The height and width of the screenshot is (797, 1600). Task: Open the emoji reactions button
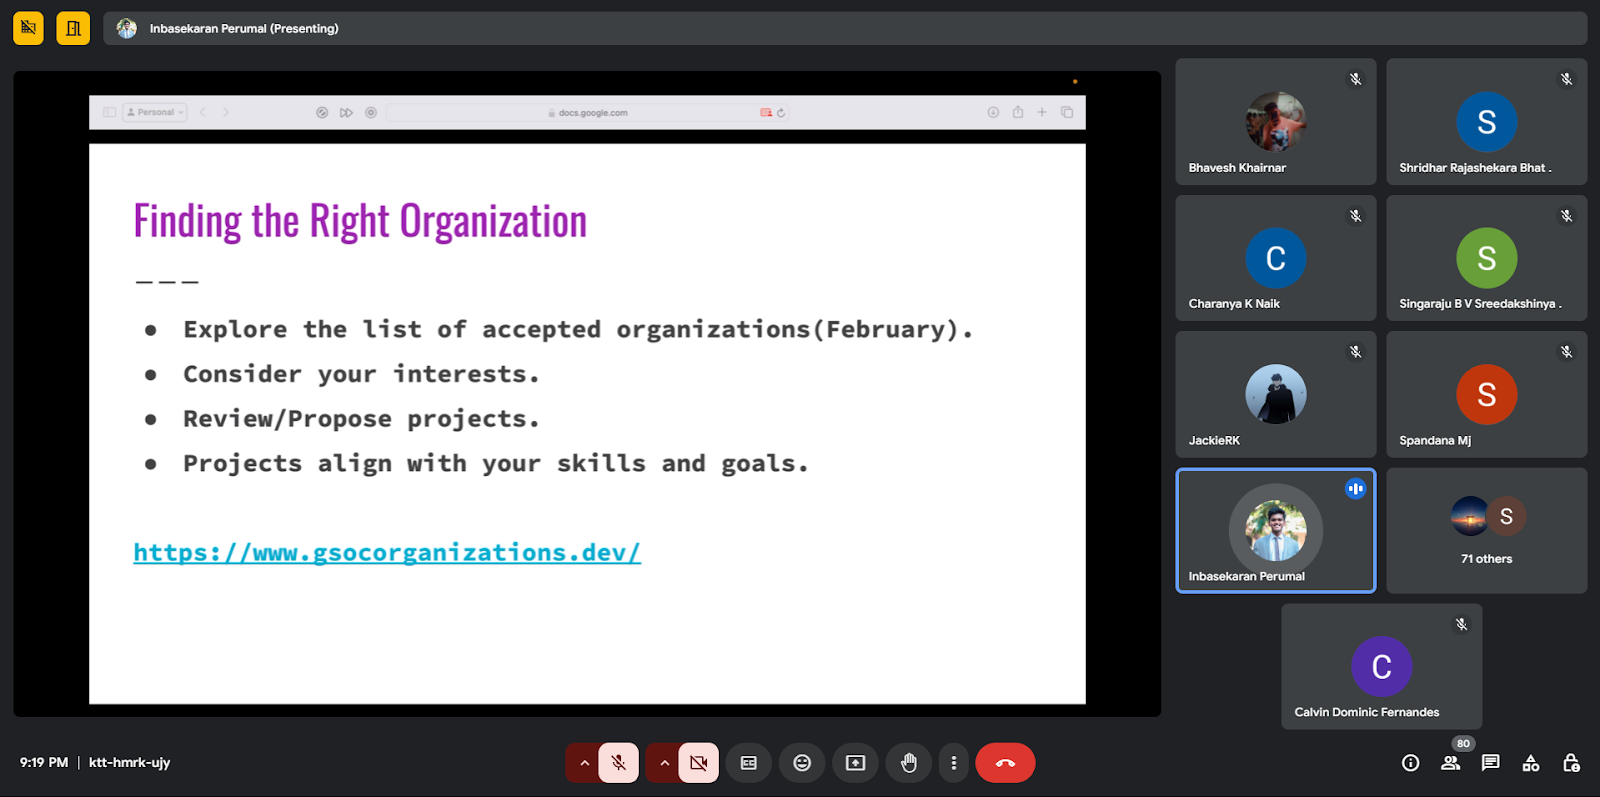tap(802, 763)
